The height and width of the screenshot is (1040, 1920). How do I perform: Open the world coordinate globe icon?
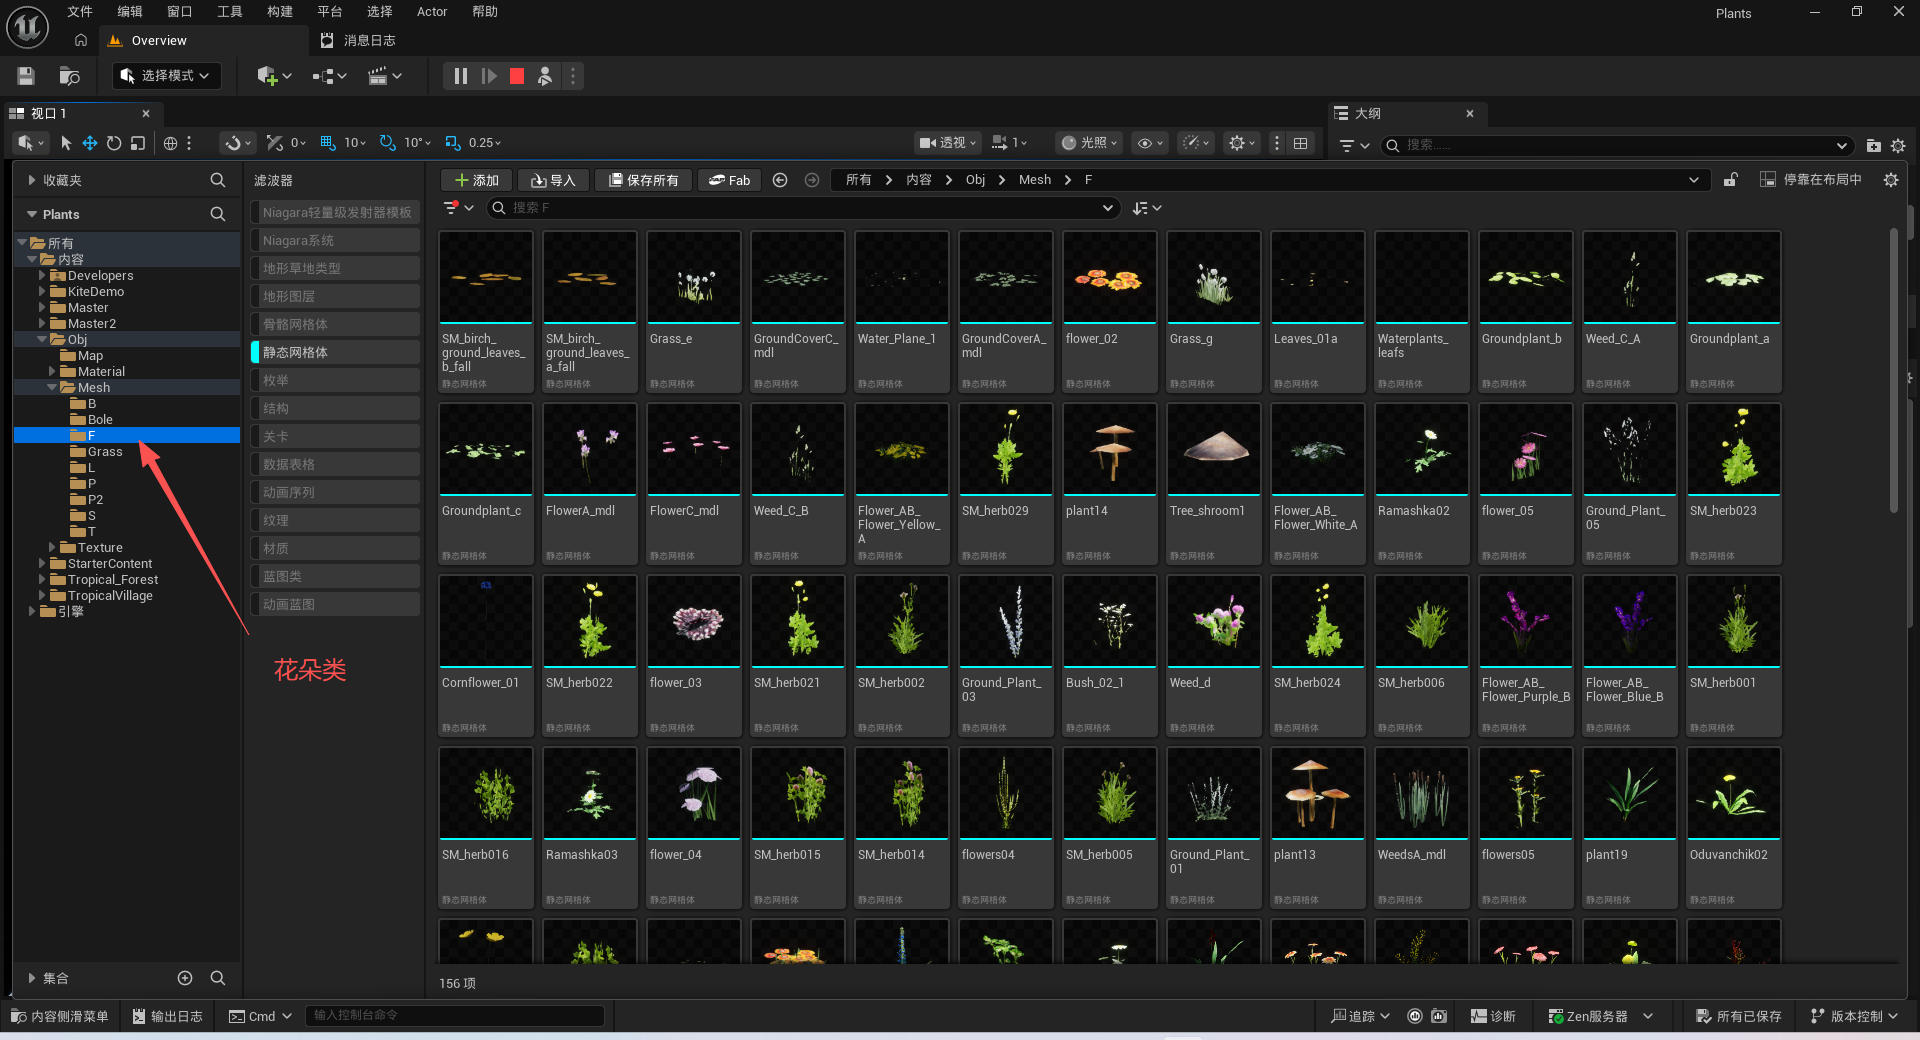170,143
